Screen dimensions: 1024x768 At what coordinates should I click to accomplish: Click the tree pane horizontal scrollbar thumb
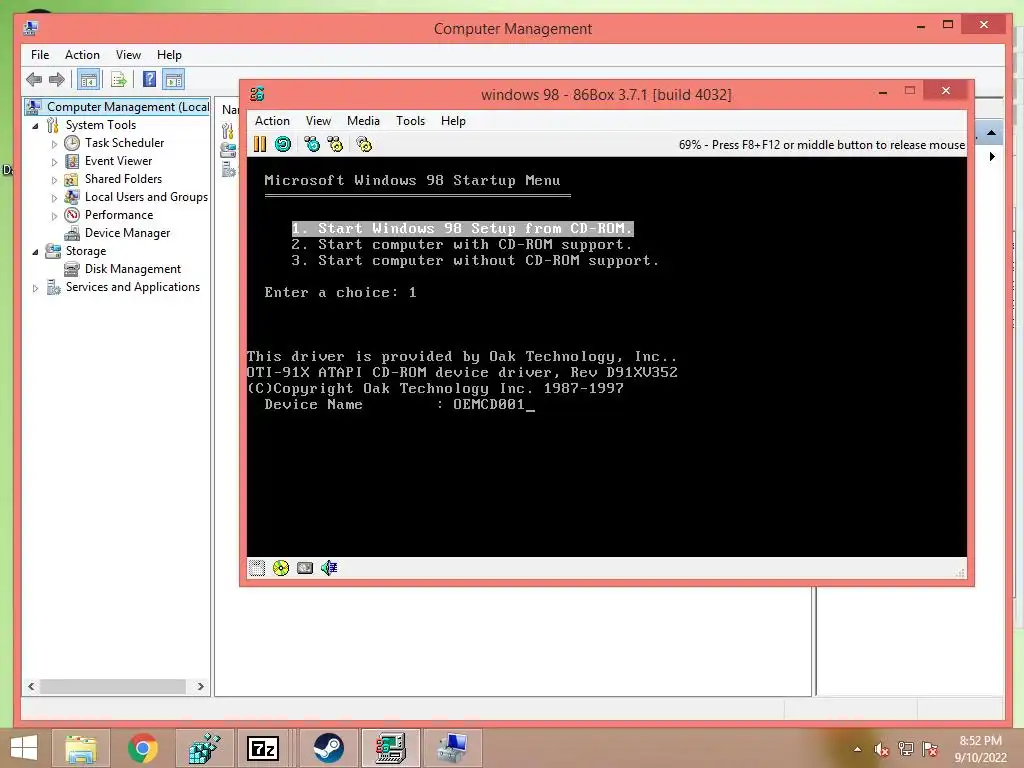coord(113,686)
